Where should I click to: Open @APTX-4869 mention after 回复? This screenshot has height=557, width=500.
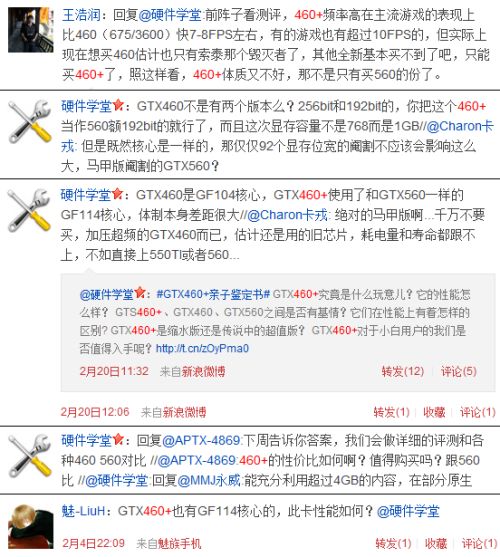click(x=201, y=441)
